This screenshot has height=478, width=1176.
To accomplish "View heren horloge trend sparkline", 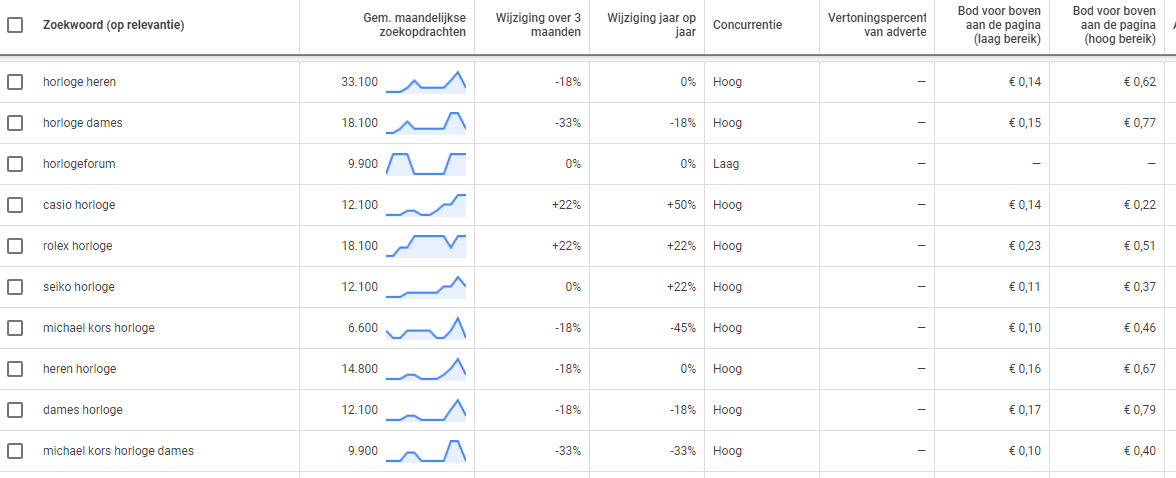I will click(x=426, y=368).
